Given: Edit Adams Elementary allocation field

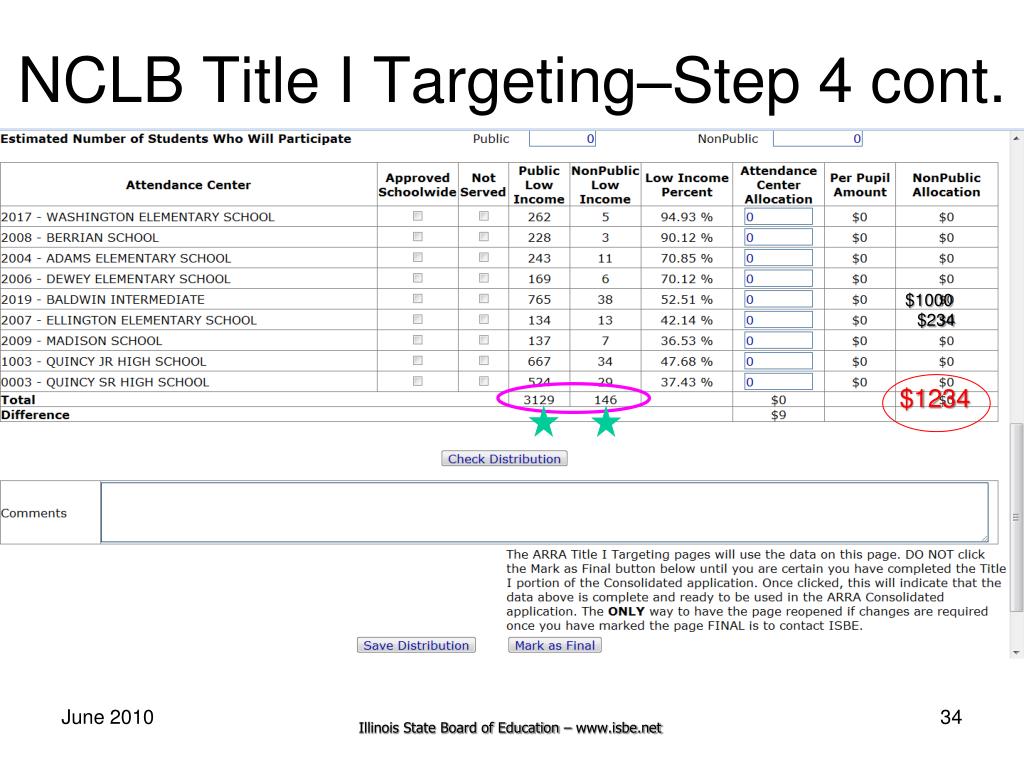Looking at the screenshot, I should (778, 258).
